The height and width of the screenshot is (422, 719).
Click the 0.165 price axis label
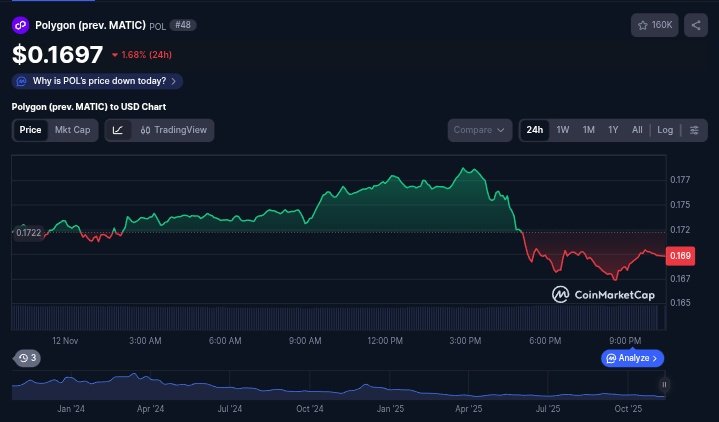680,303
